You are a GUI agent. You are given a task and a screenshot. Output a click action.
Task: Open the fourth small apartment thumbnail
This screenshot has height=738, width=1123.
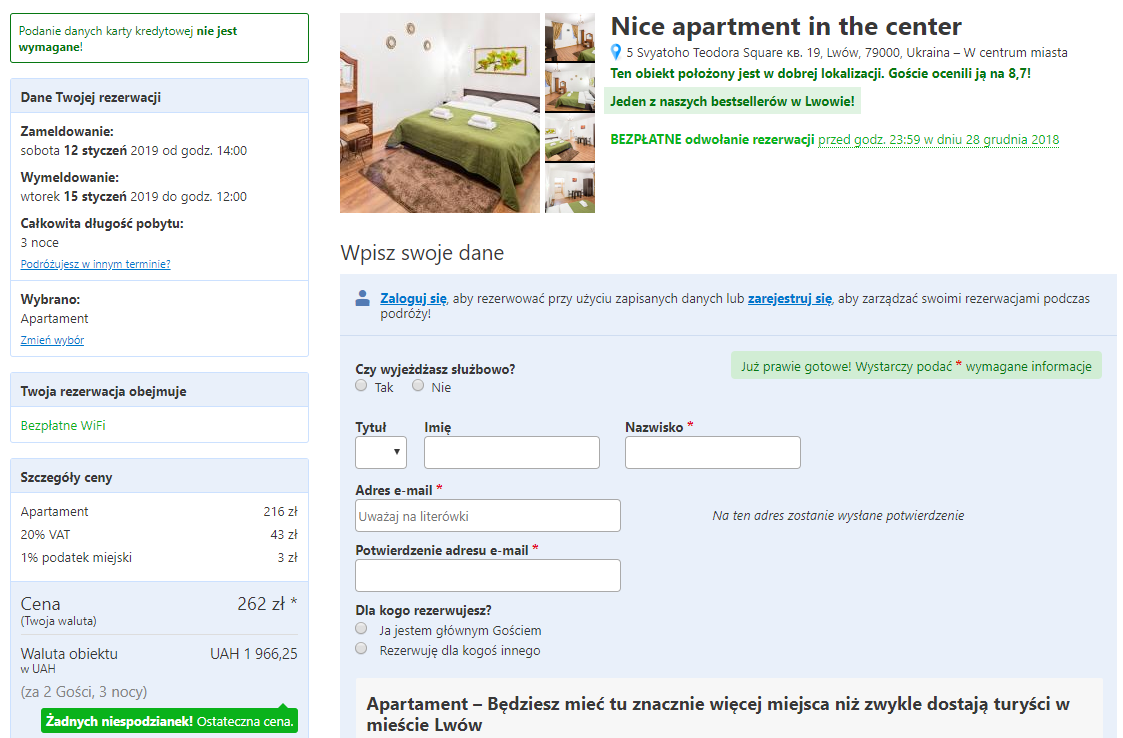click(x=570, y=189)
